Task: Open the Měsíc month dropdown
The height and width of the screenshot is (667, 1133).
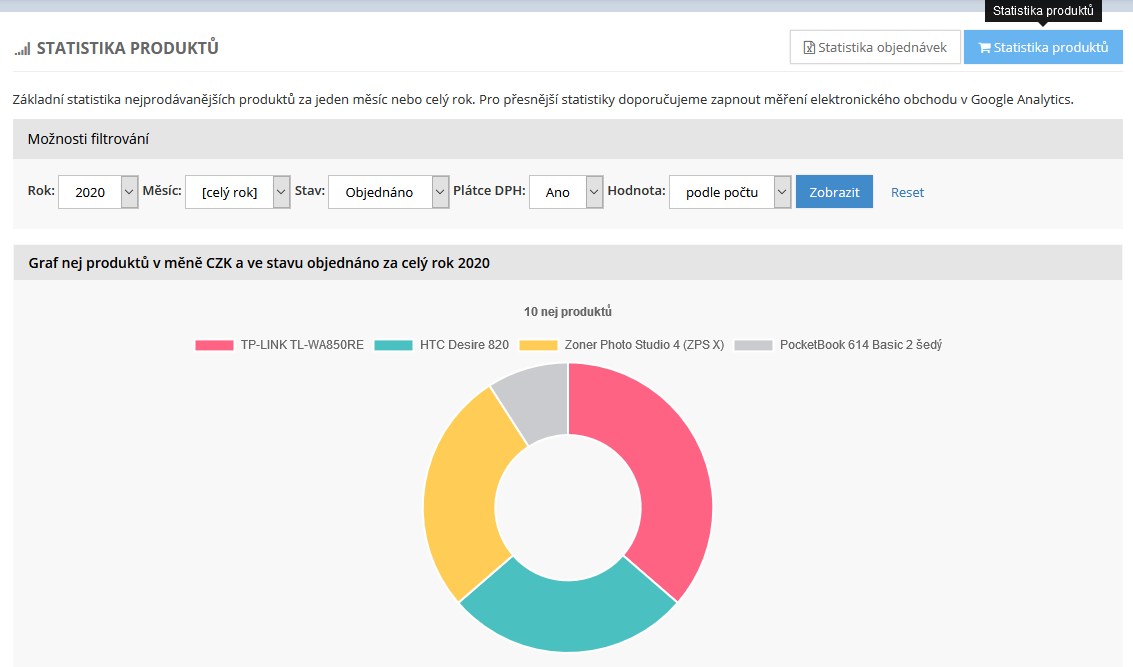Action: 237,192
